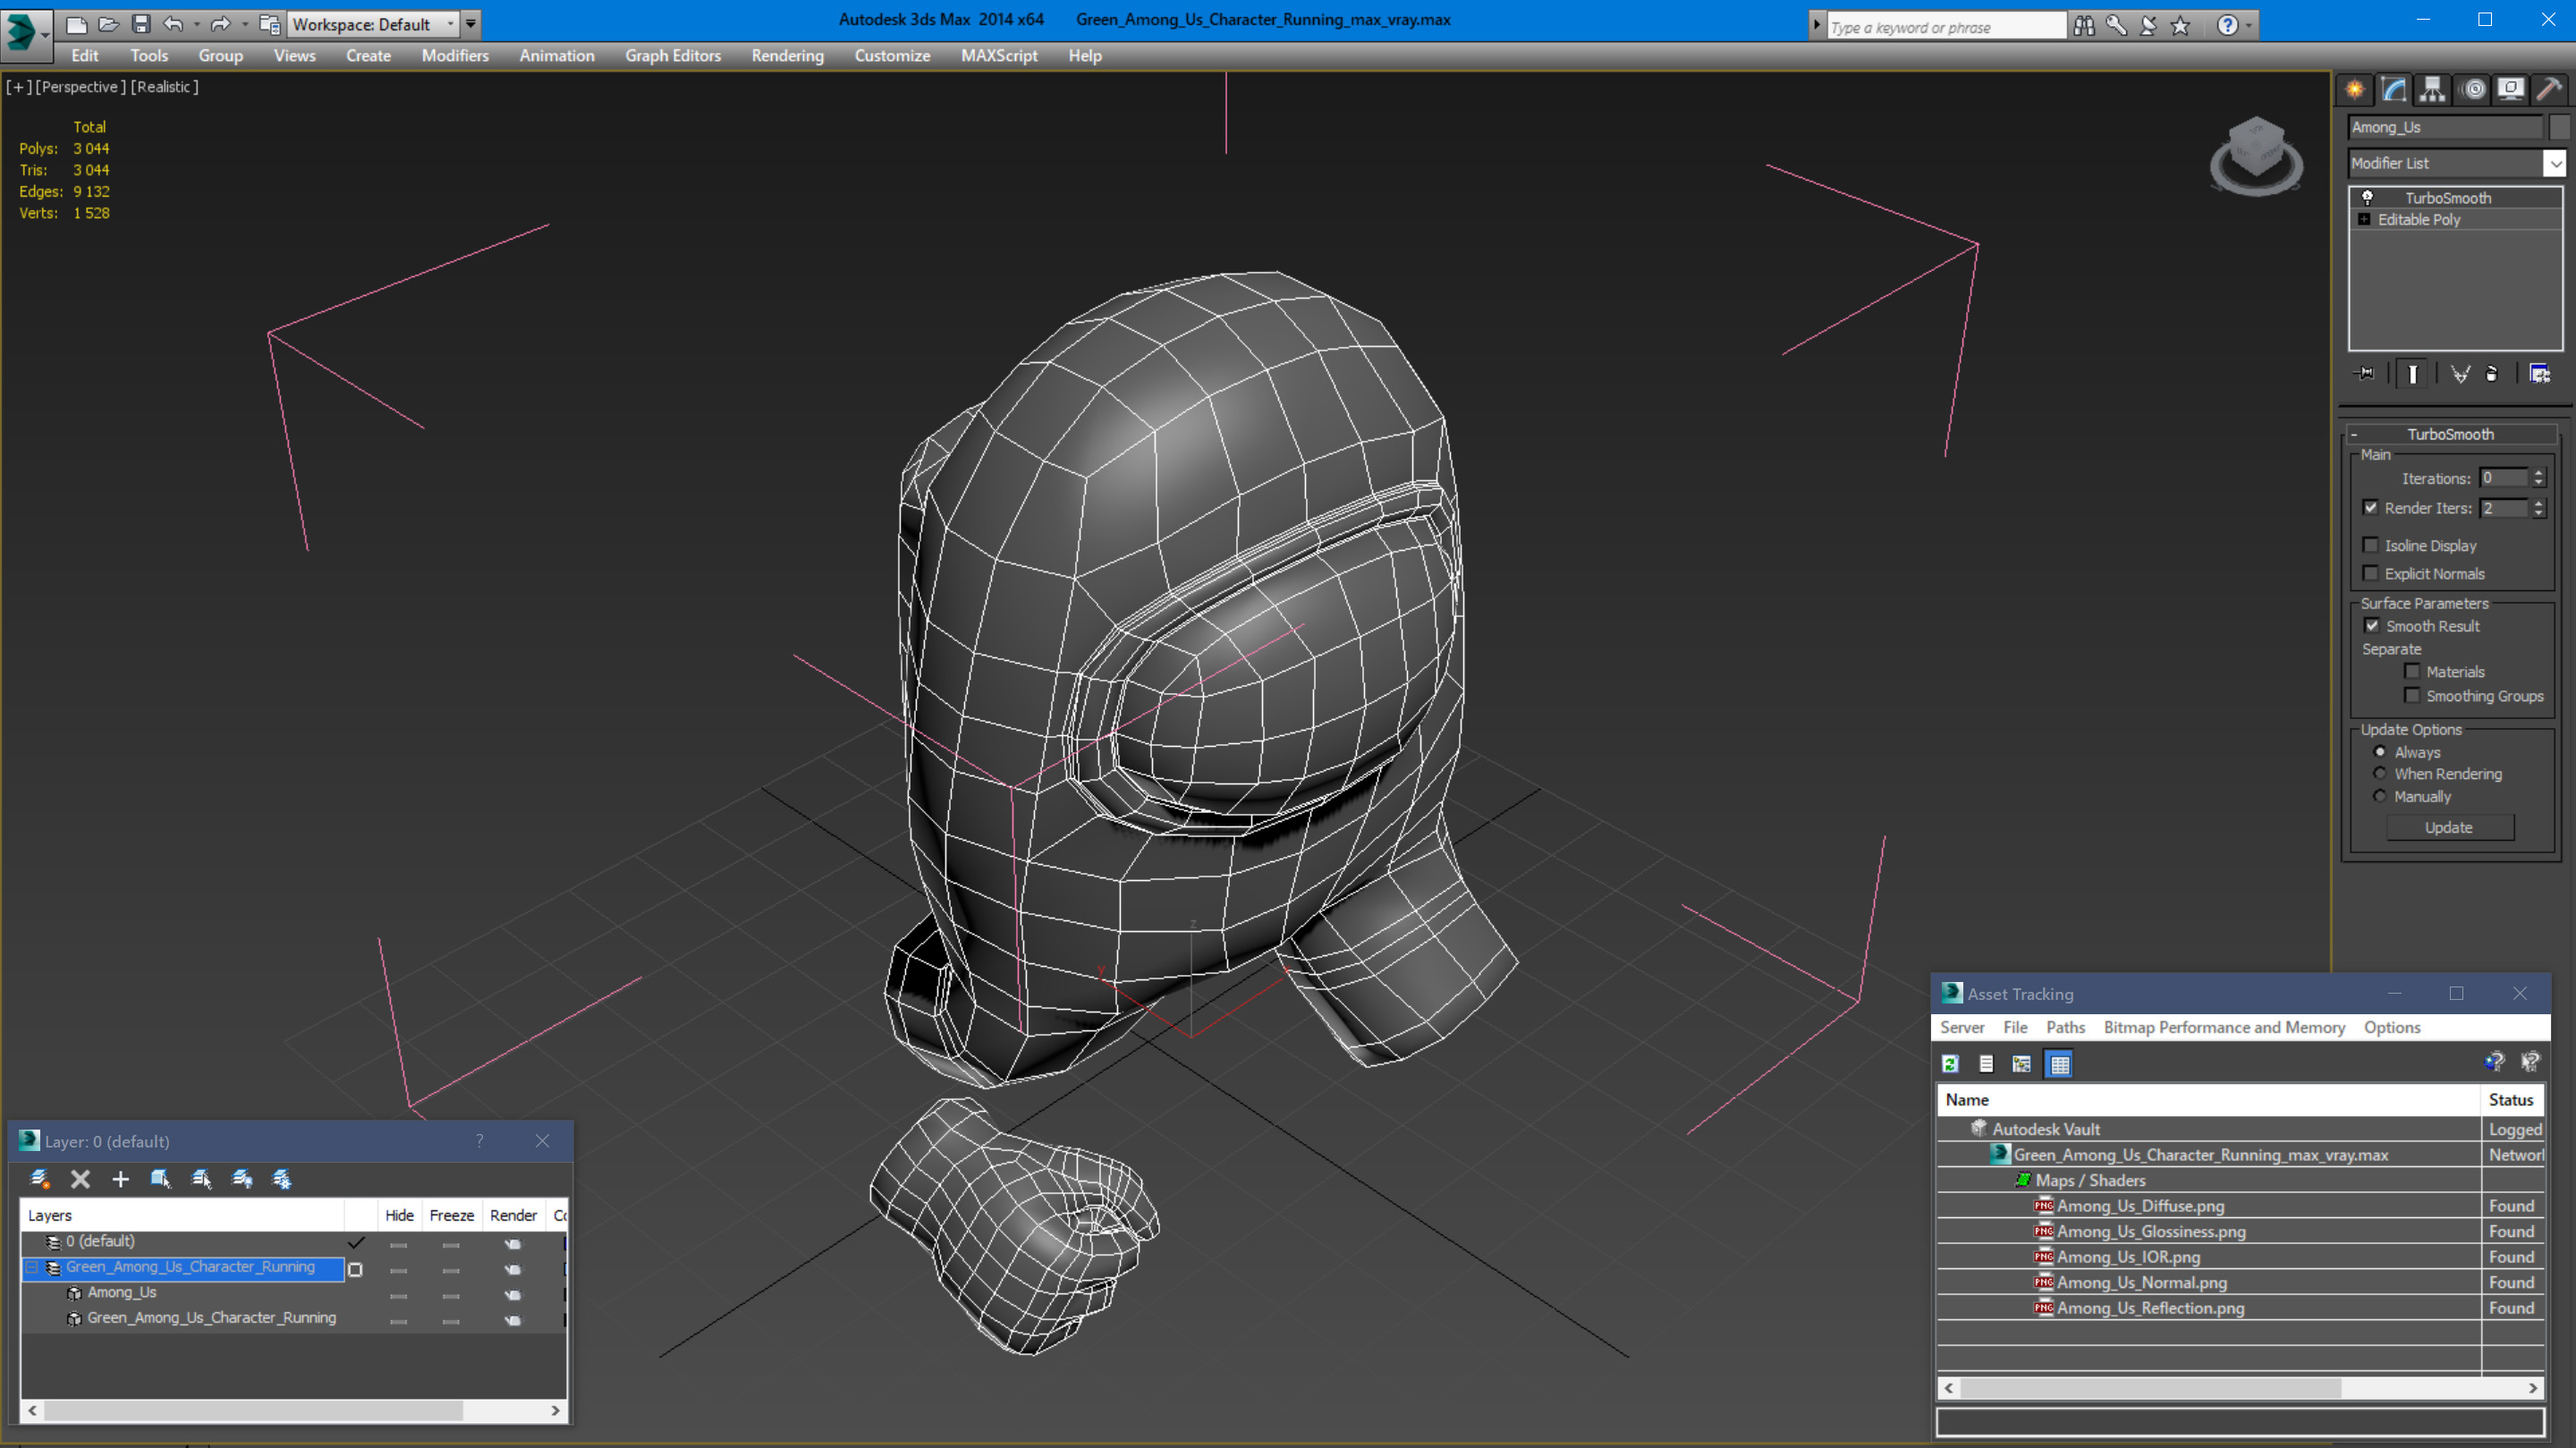
Task: Click the object color swatch beside Among_Us name
Action: [x=2559, y=127]
